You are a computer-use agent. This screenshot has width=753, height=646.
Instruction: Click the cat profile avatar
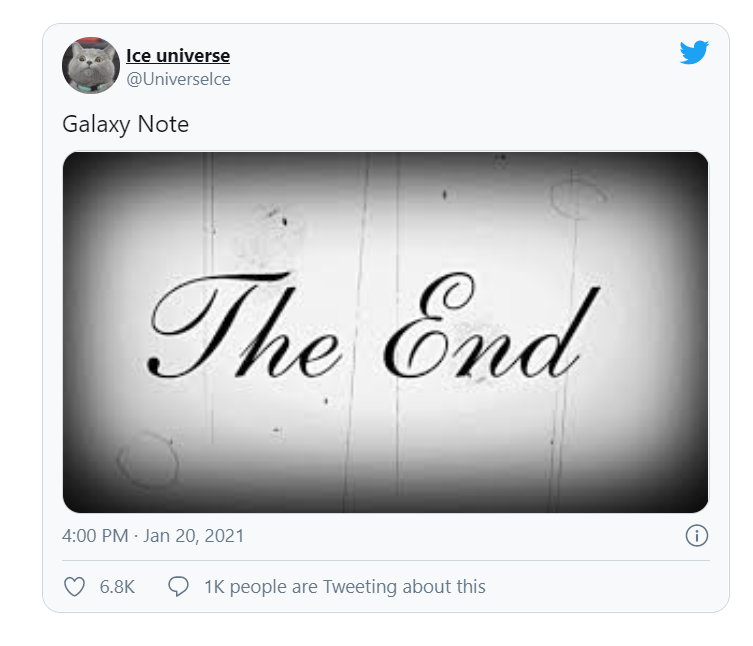90,66
